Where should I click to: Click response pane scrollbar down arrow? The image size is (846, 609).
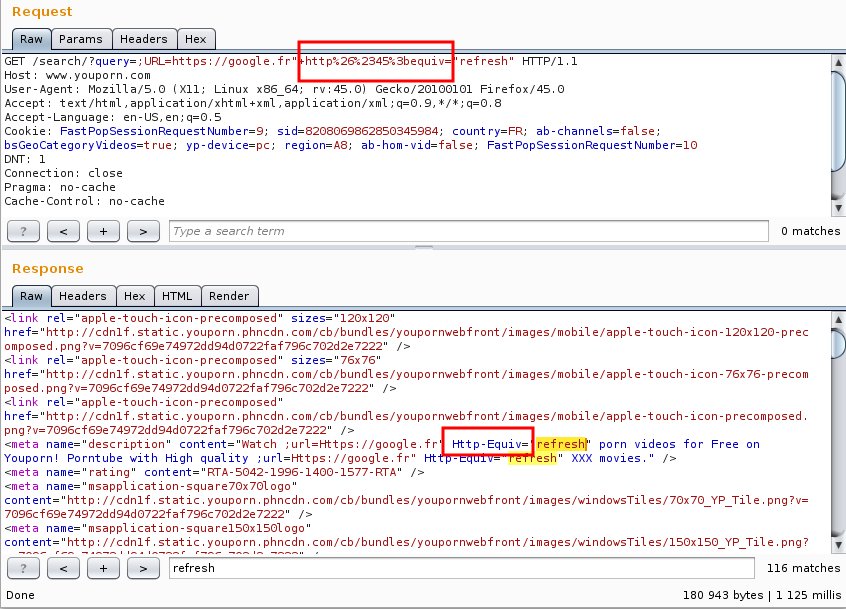tap(838, 545)
